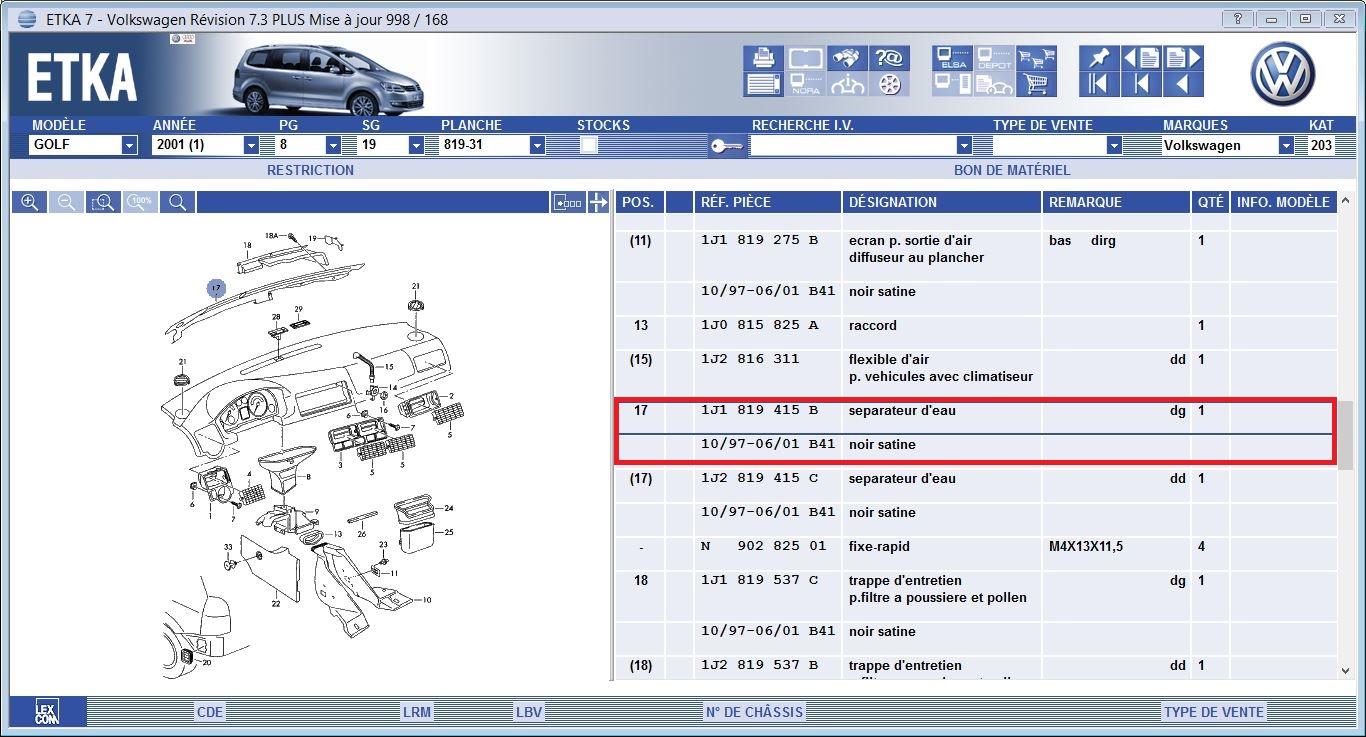Image resolution: width=1366 pixels, height=737 pixels.
Task: Switch to the RESTRICTION tab
Action: click(x=310, y=170)
